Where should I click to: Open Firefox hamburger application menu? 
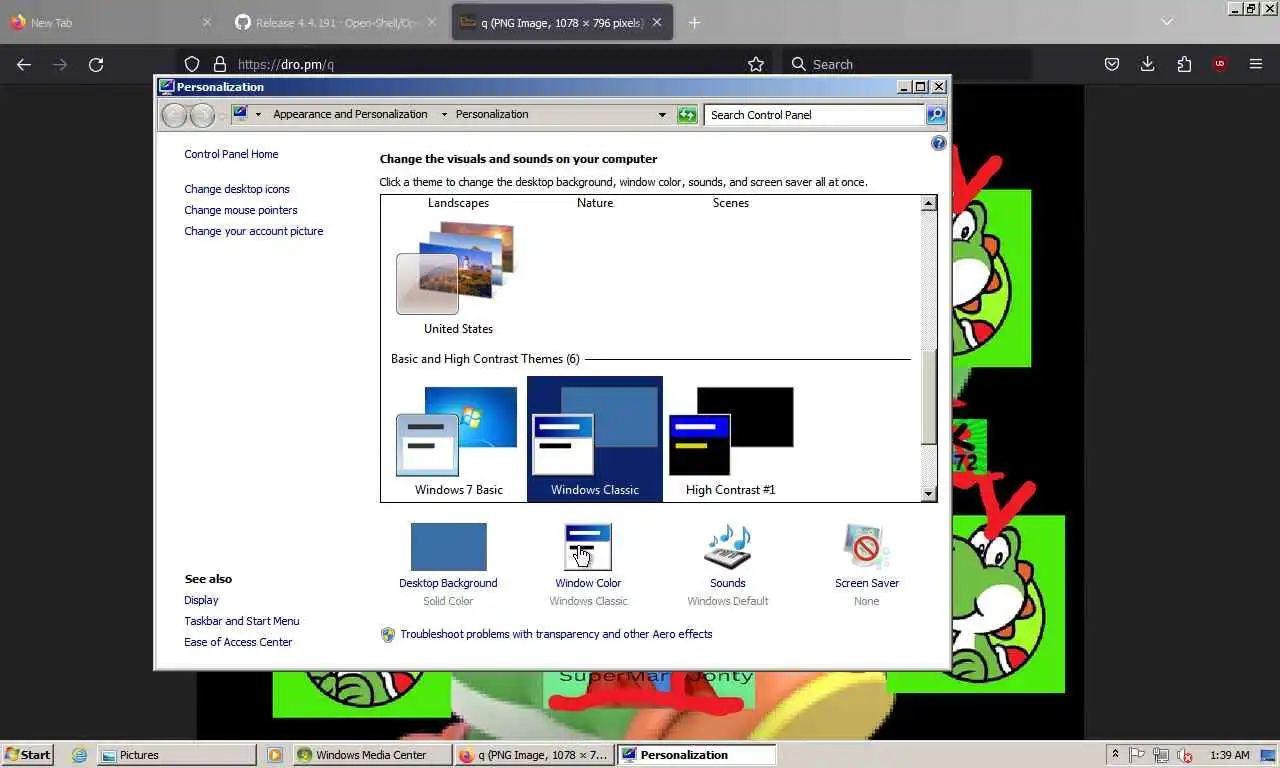coord(1256,64)
